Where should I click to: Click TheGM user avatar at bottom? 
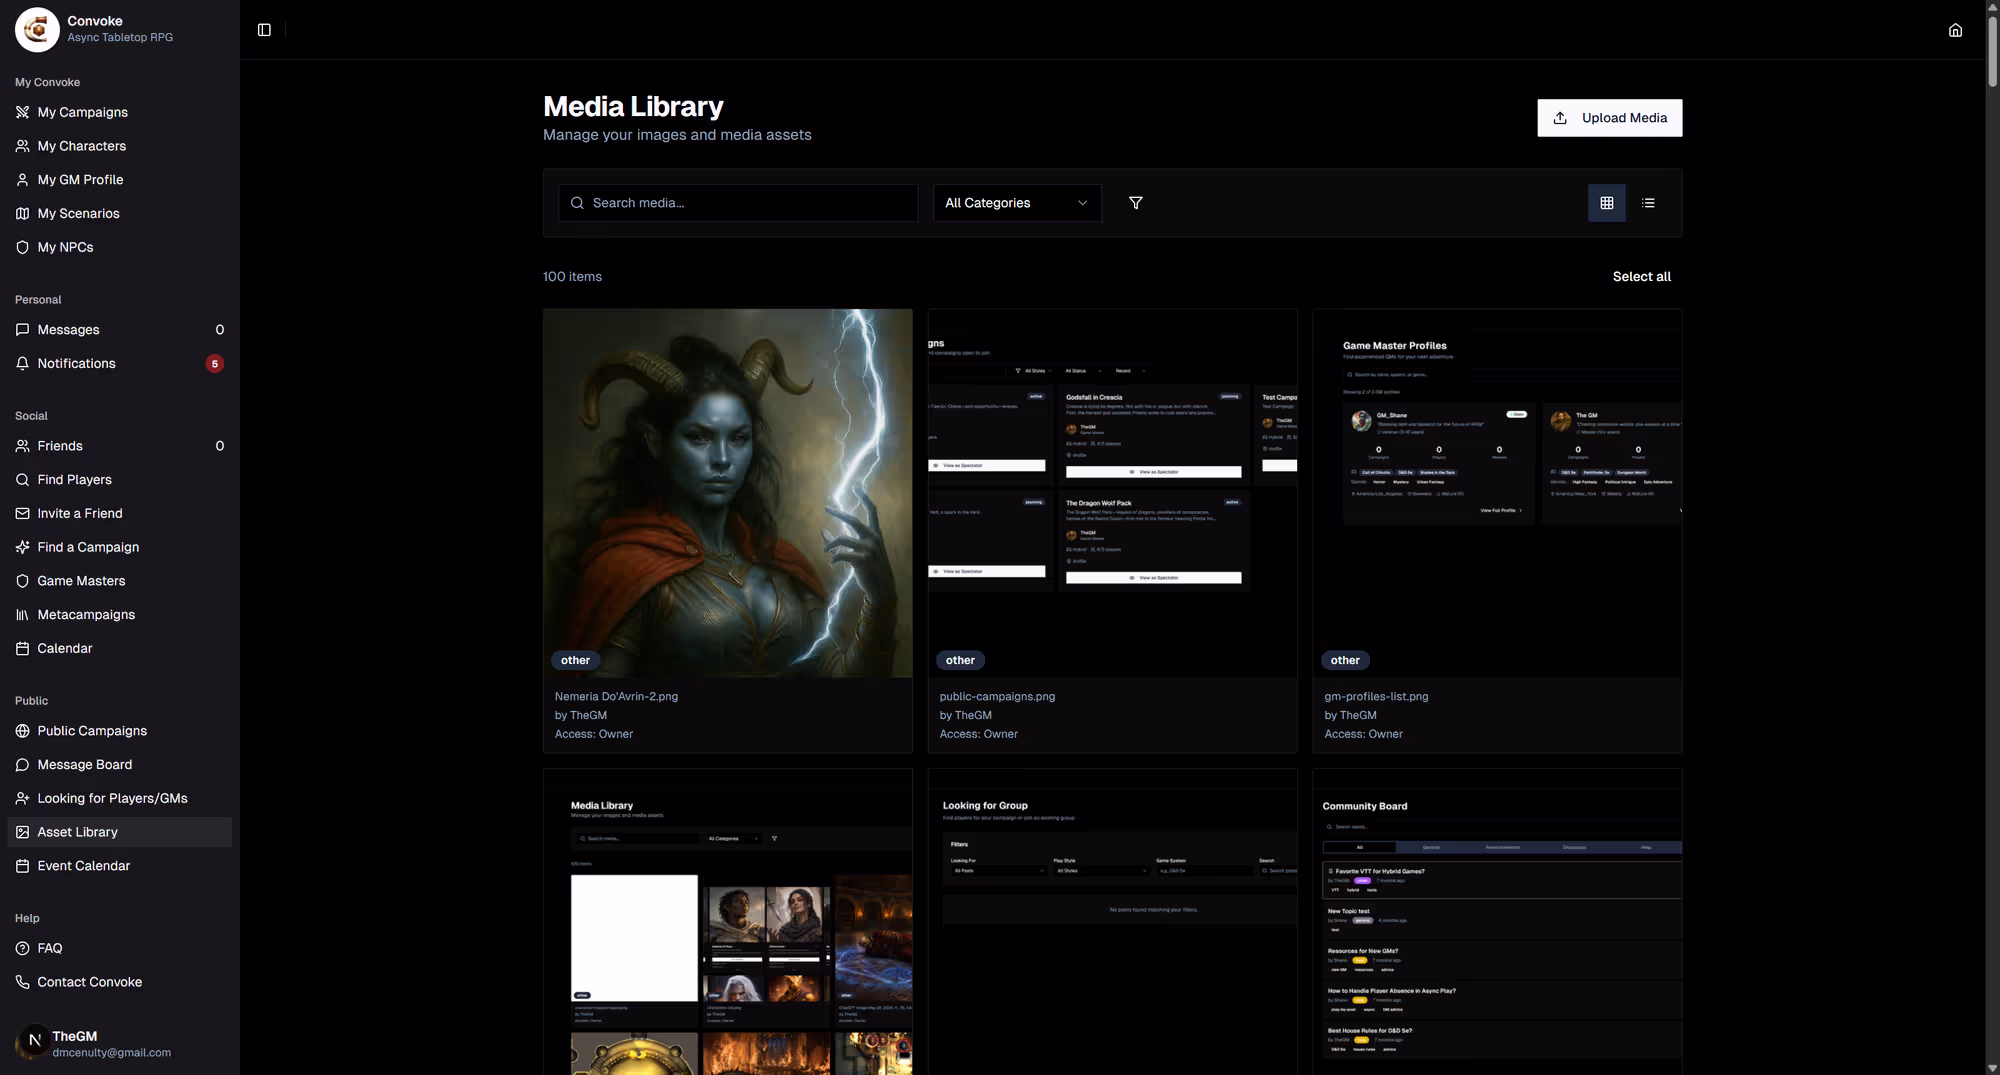[x=34, y=1041]
